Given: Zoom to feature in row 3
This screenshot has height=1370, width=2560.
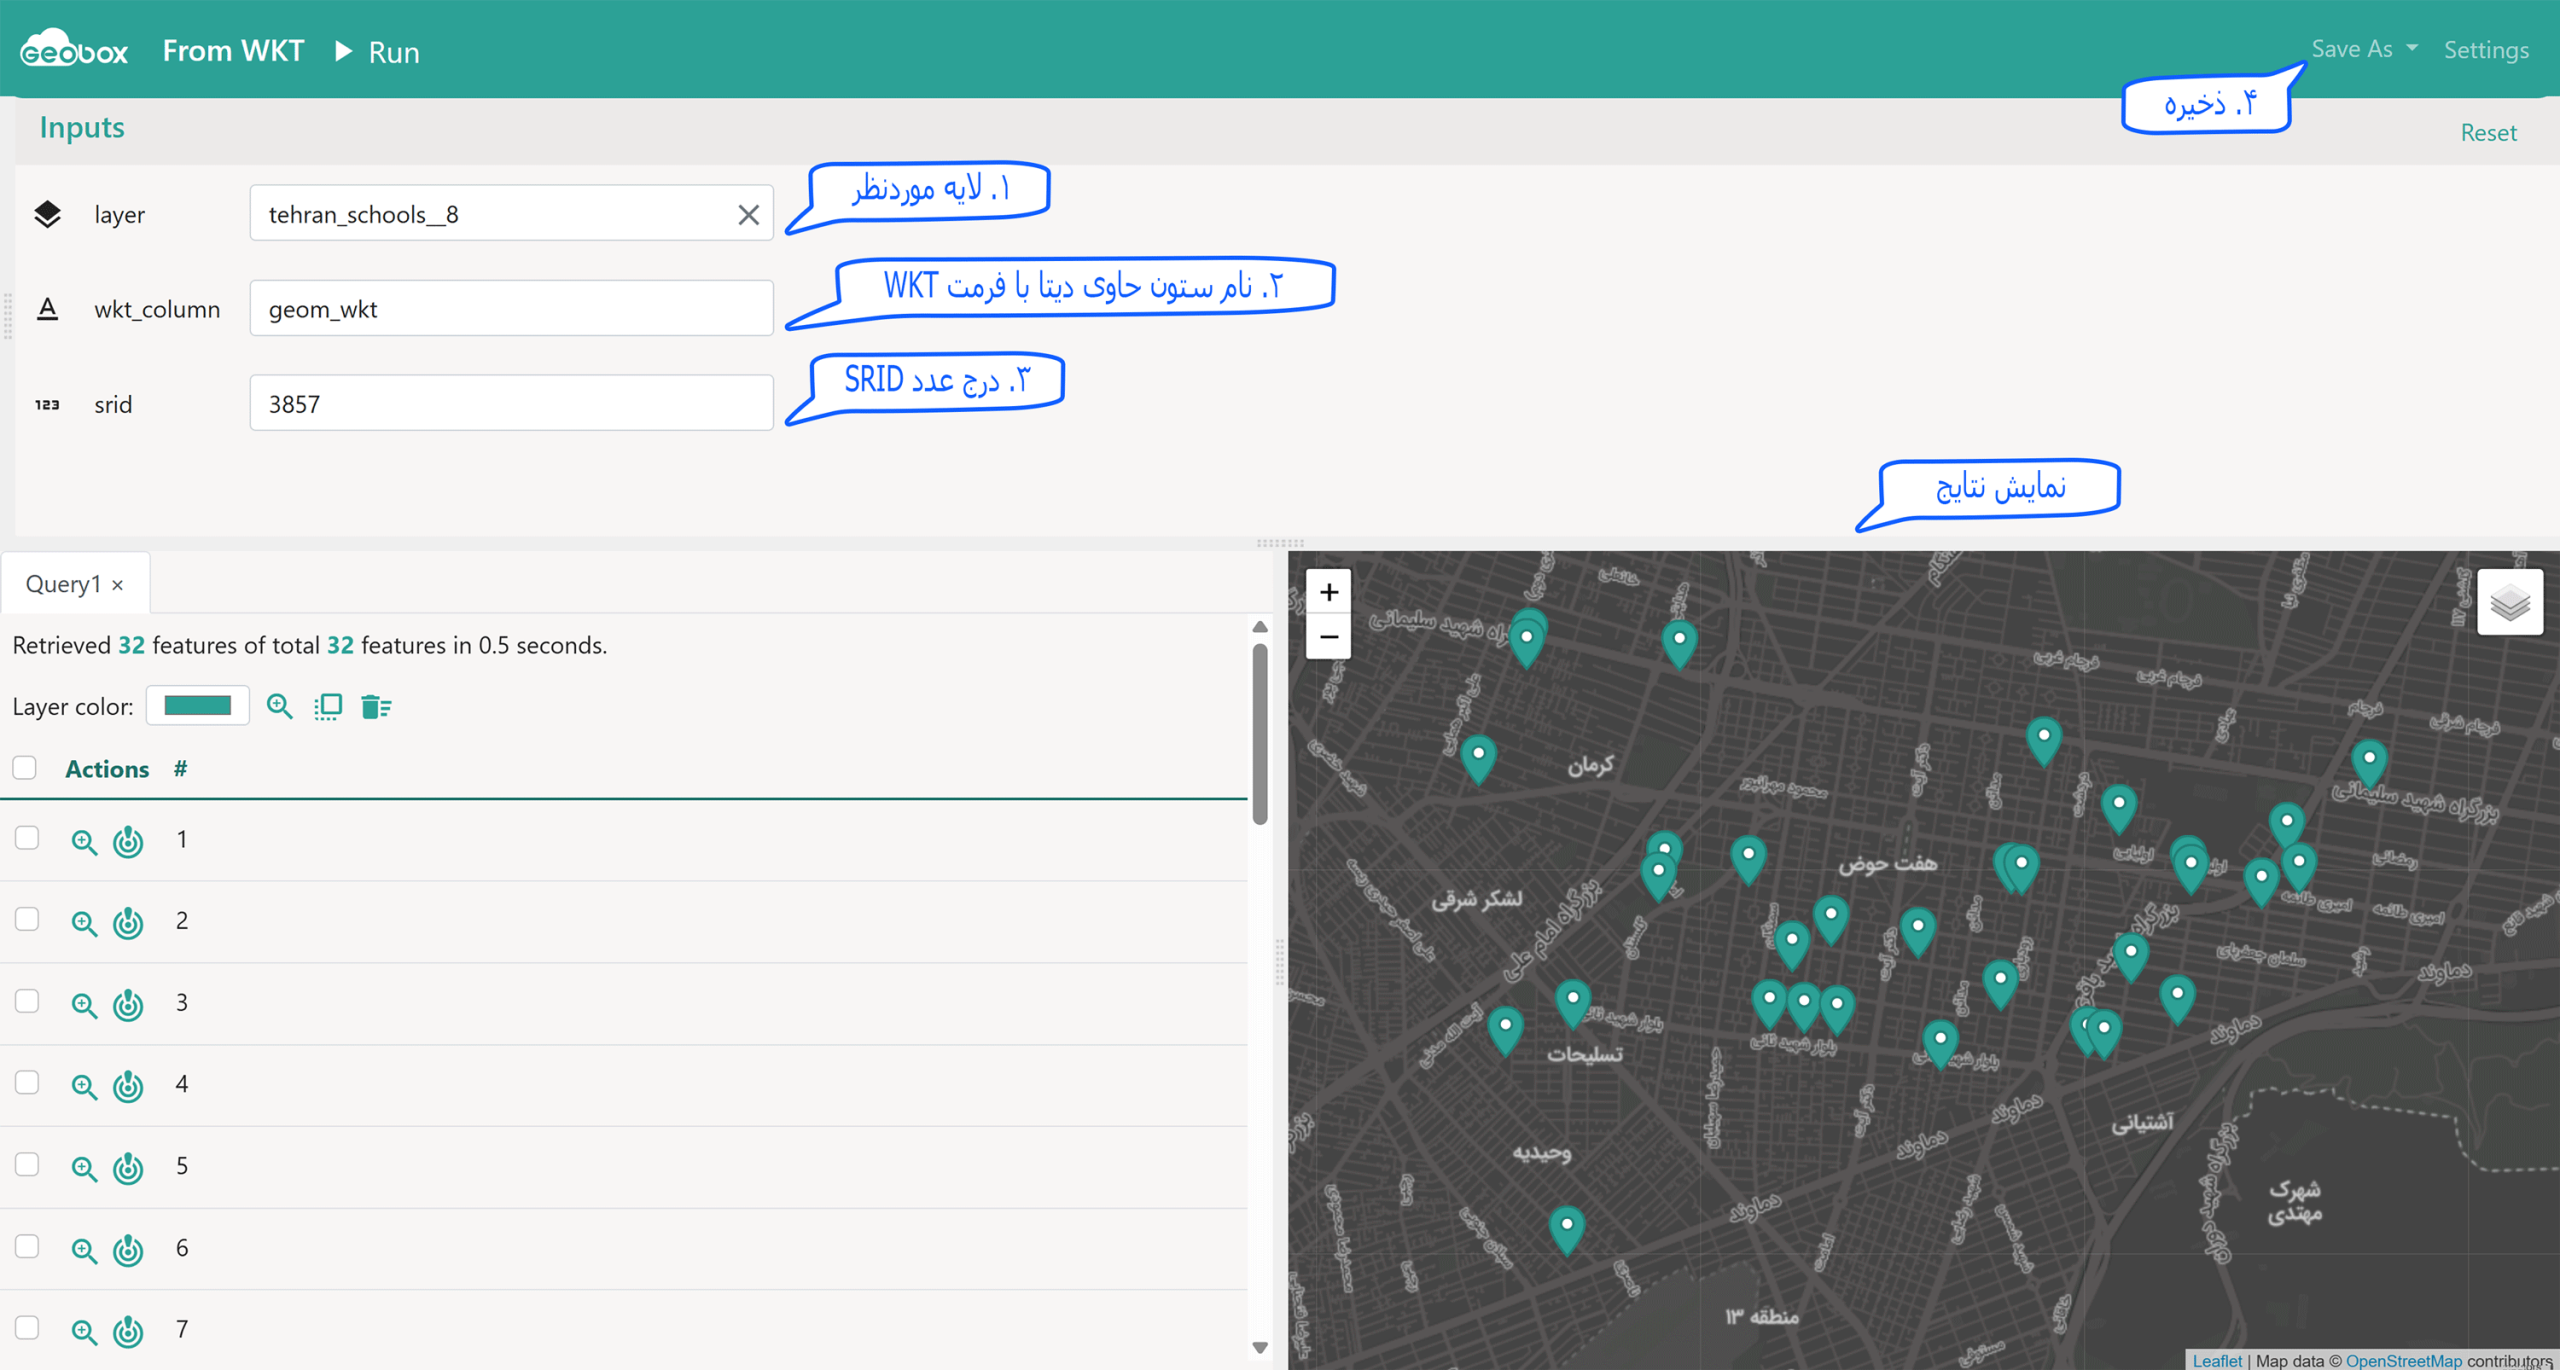Looking at the screenshot, I should (x=84, y=1005).
